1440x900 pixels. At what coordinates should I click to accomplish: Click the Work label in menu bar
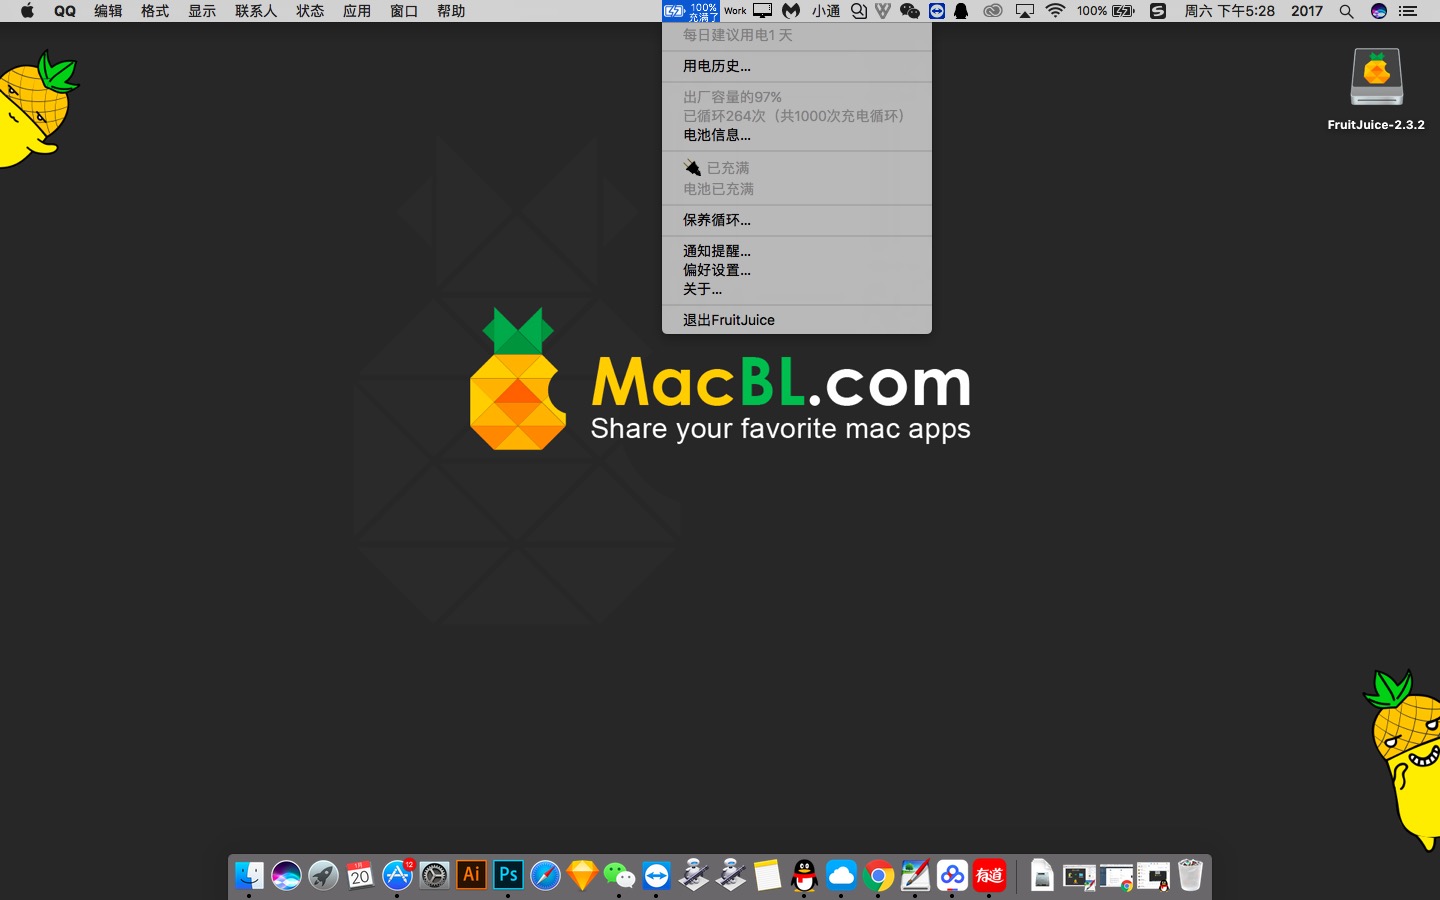(x=735, y=11)
